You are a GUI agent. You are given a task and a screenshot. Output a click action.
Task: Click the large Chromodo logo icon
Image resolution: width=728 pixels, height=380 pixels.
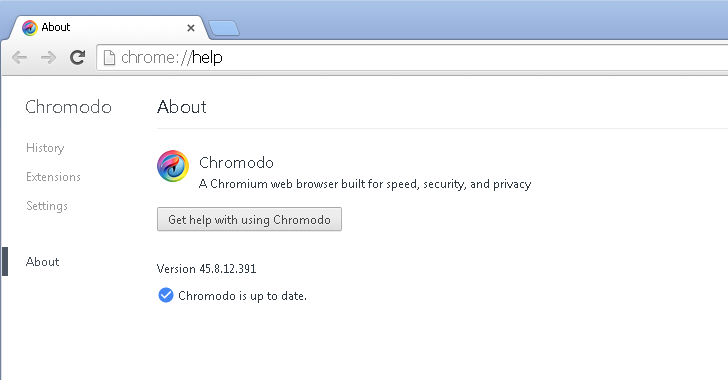[x=173, y=166]
